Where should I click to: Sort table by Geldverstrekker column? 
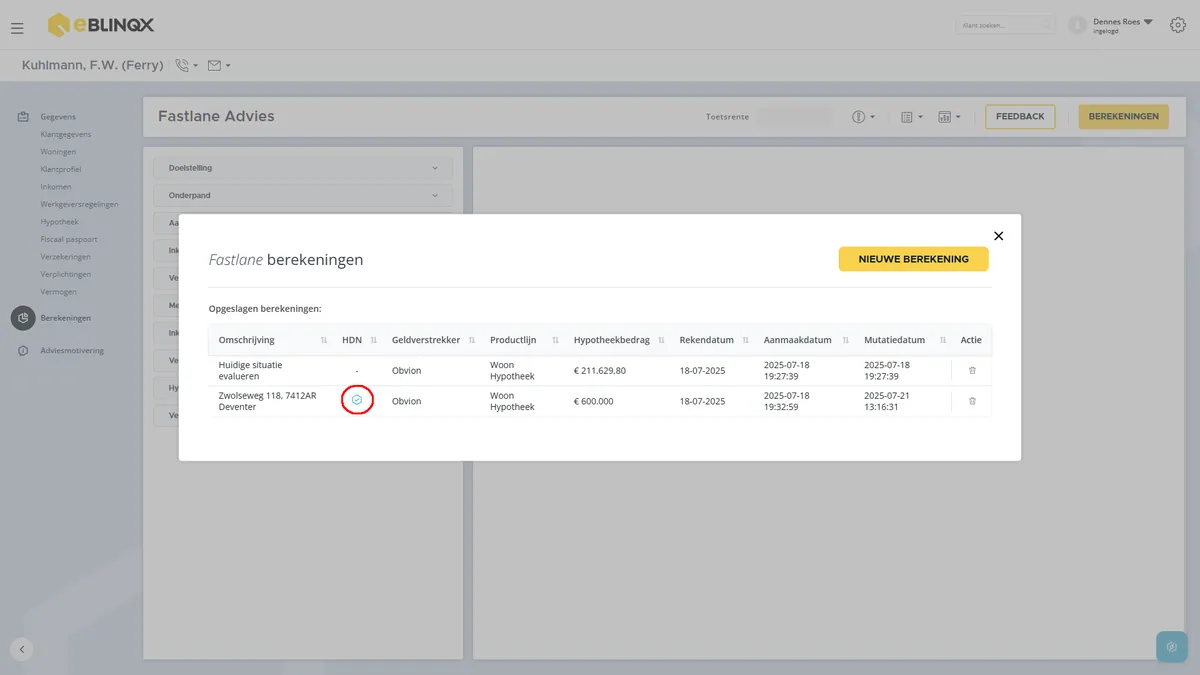pyautogui.click(x=472, y=340)
